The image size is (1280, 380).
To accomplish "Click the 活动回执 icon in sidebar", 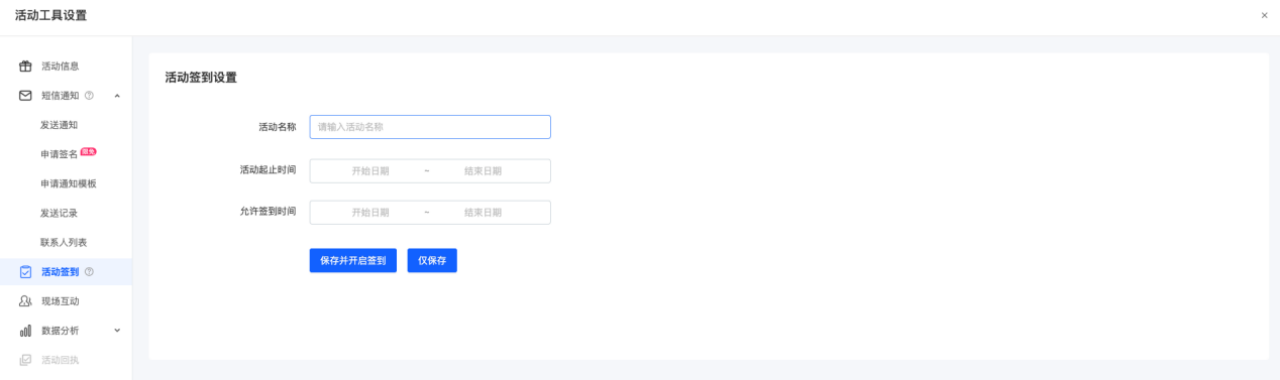I will (x=26, y=359).
